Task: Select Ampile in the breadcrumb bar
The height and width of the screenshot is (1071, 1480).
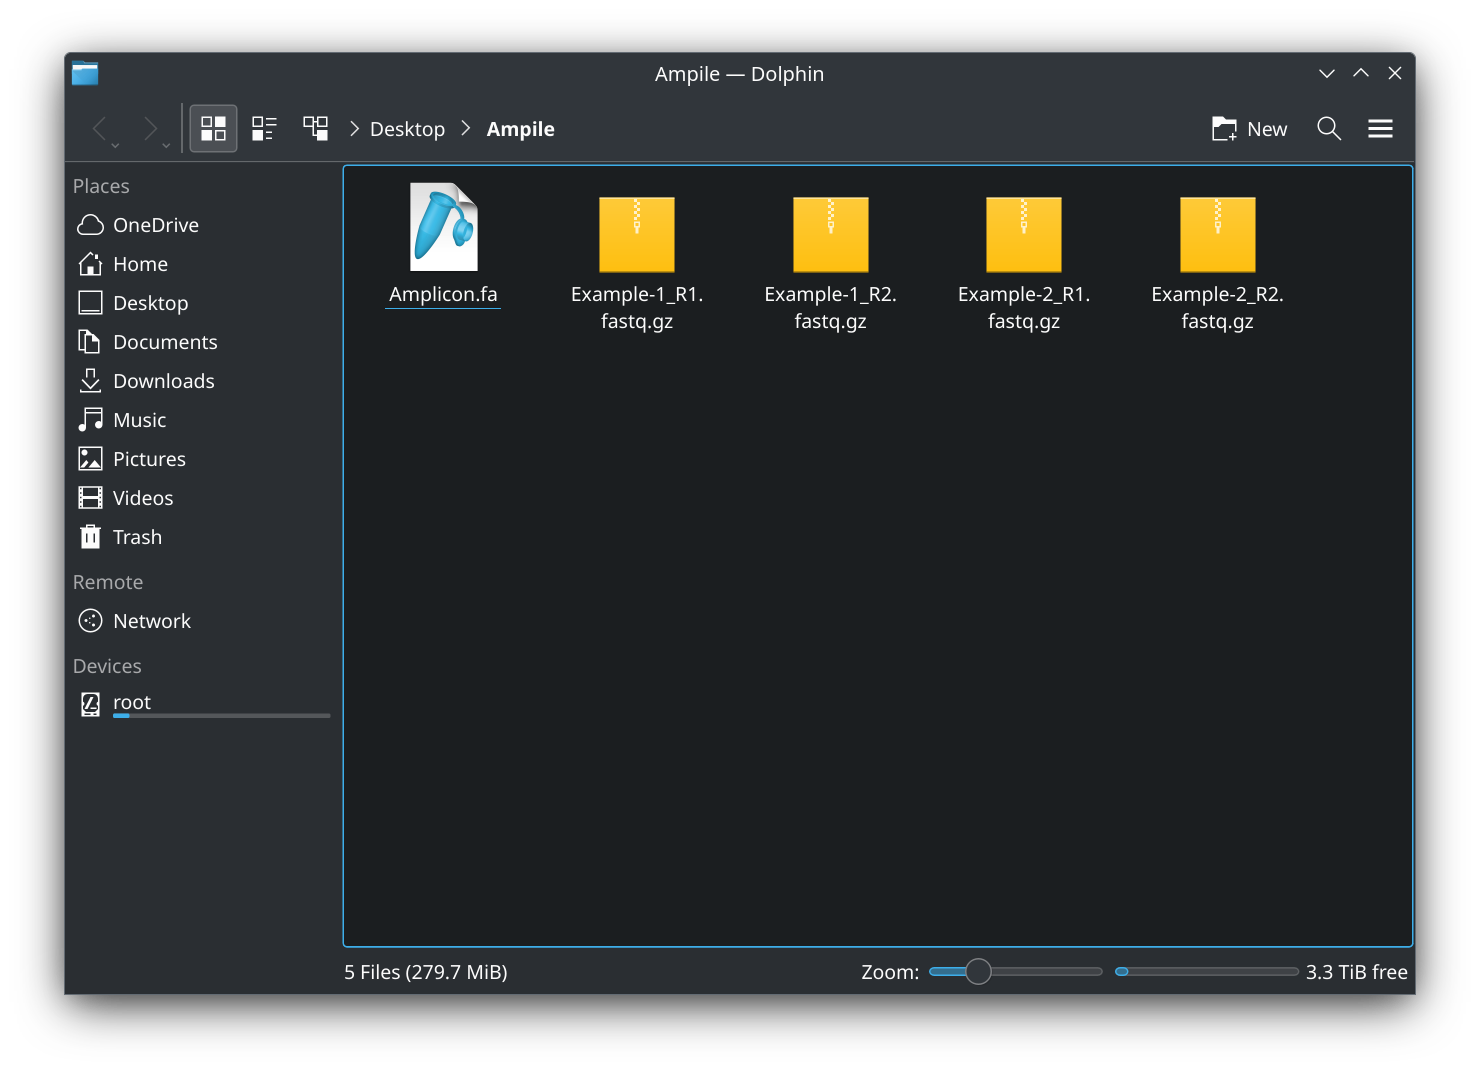Action: tap(520, 129)
